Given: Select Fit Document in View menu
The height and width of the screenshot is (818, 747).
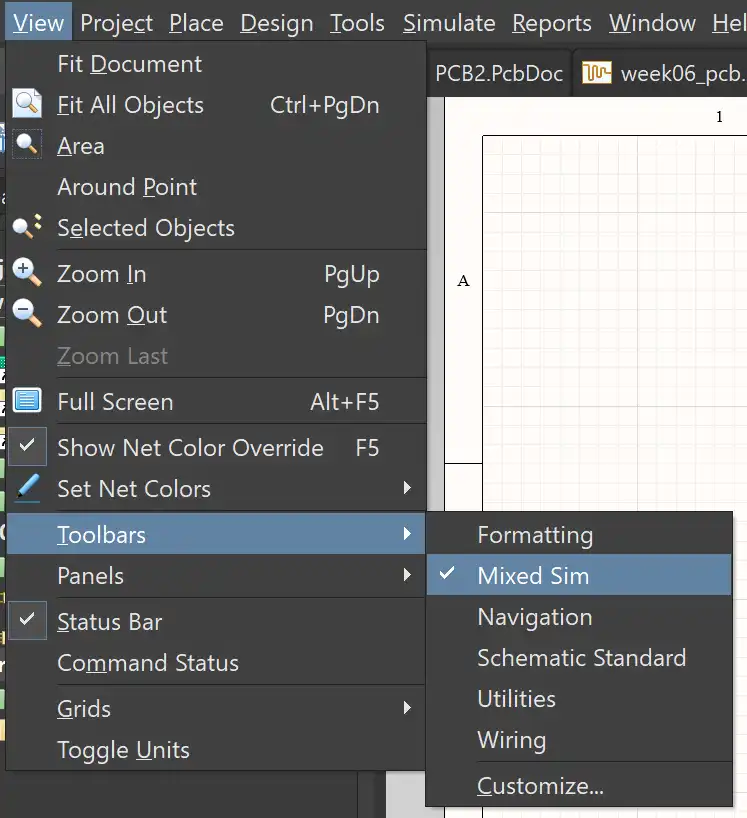Looking at the screenshot, I should (129, 64).
